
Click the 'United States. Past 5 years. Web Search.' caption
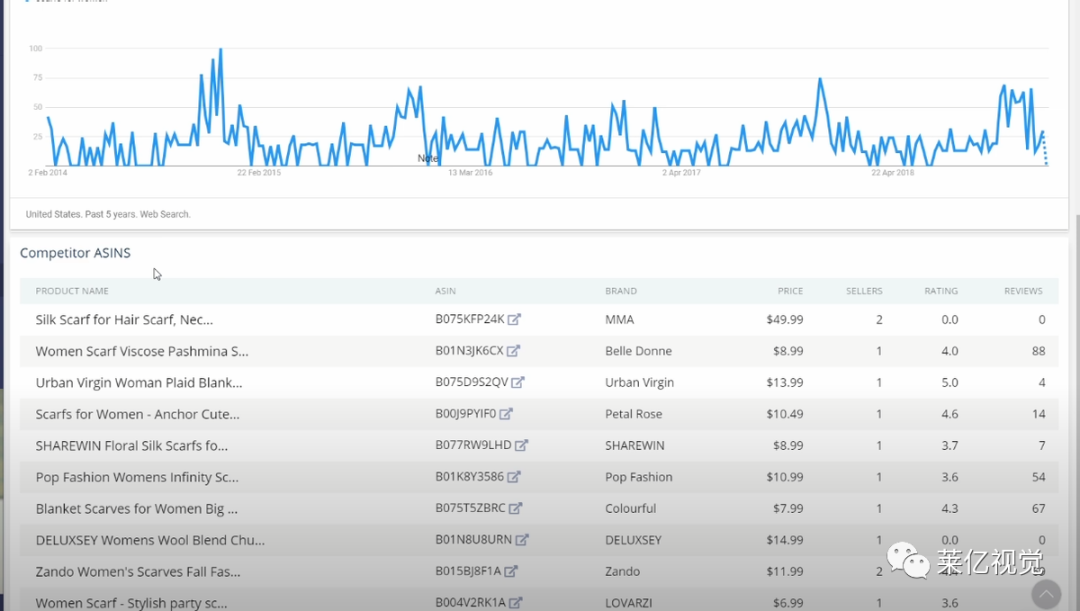click(x=108, y=214)
